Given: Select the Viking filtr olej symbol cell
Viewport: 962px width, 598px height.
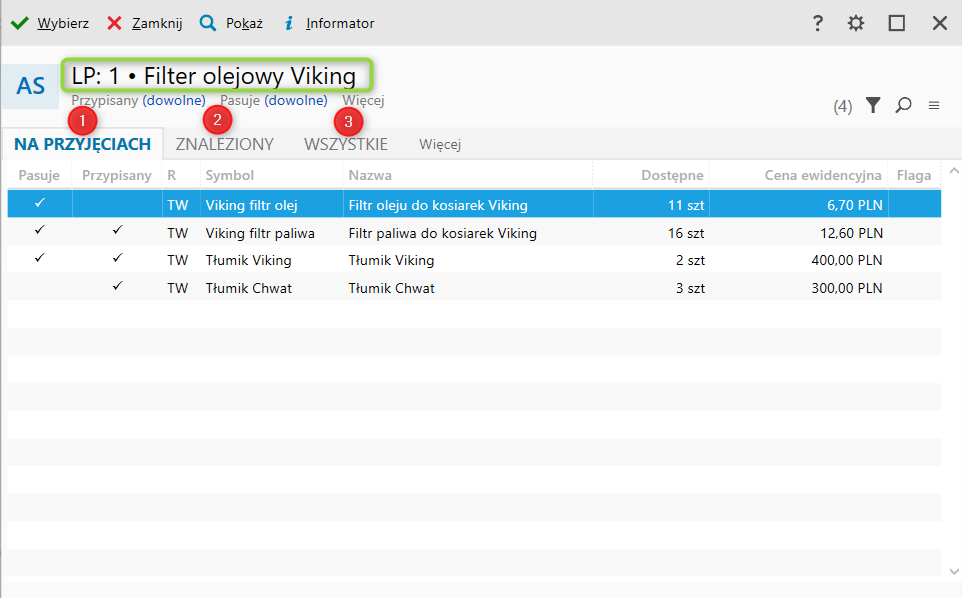Looking at the screenshot, I should pyautogui.click(x=252, y=205).
